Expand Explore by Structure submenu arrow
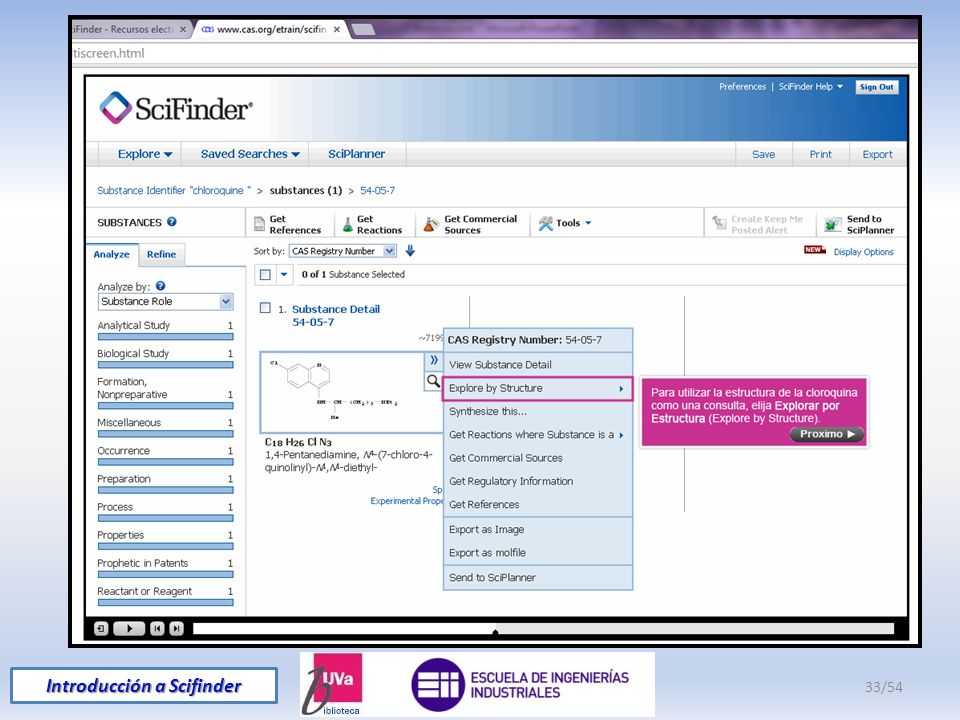This screenshot has width=960, height=720. 621,389
